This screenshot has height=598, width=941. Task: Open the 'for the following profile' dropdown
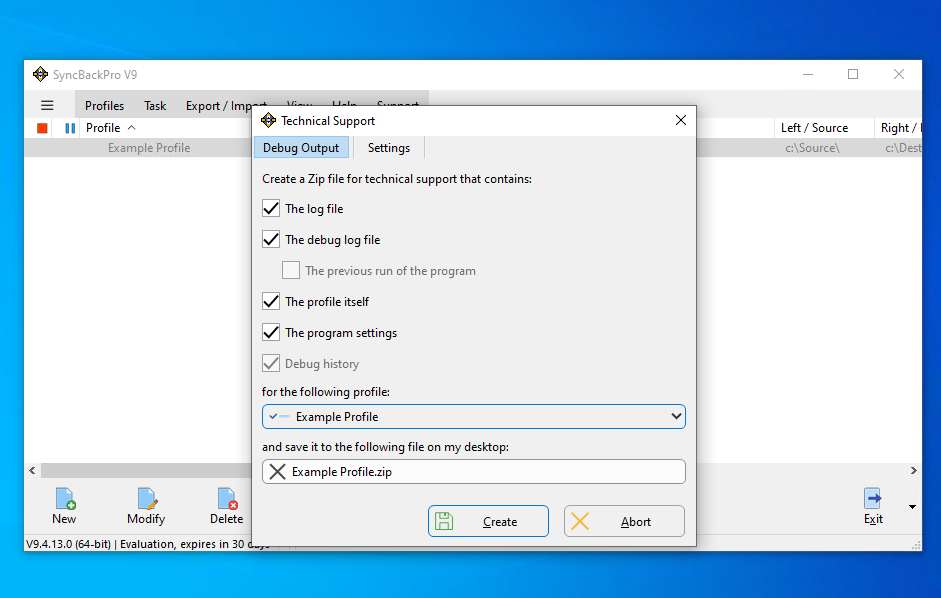474,417
